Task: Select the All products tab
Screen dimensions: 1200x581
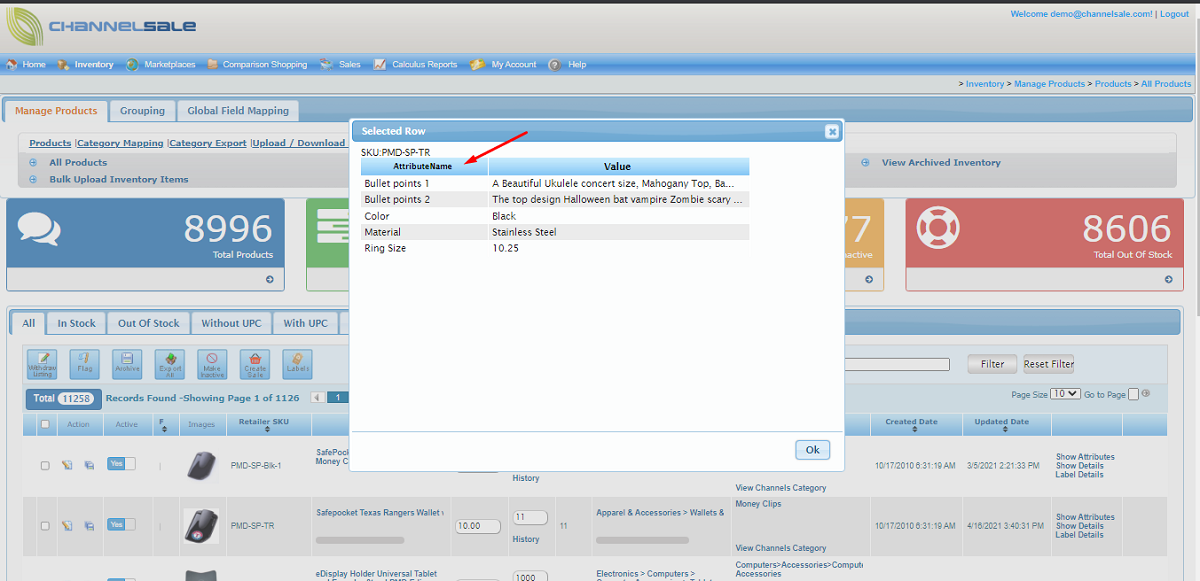Action: pyautogui.click(x=29, y=323)
